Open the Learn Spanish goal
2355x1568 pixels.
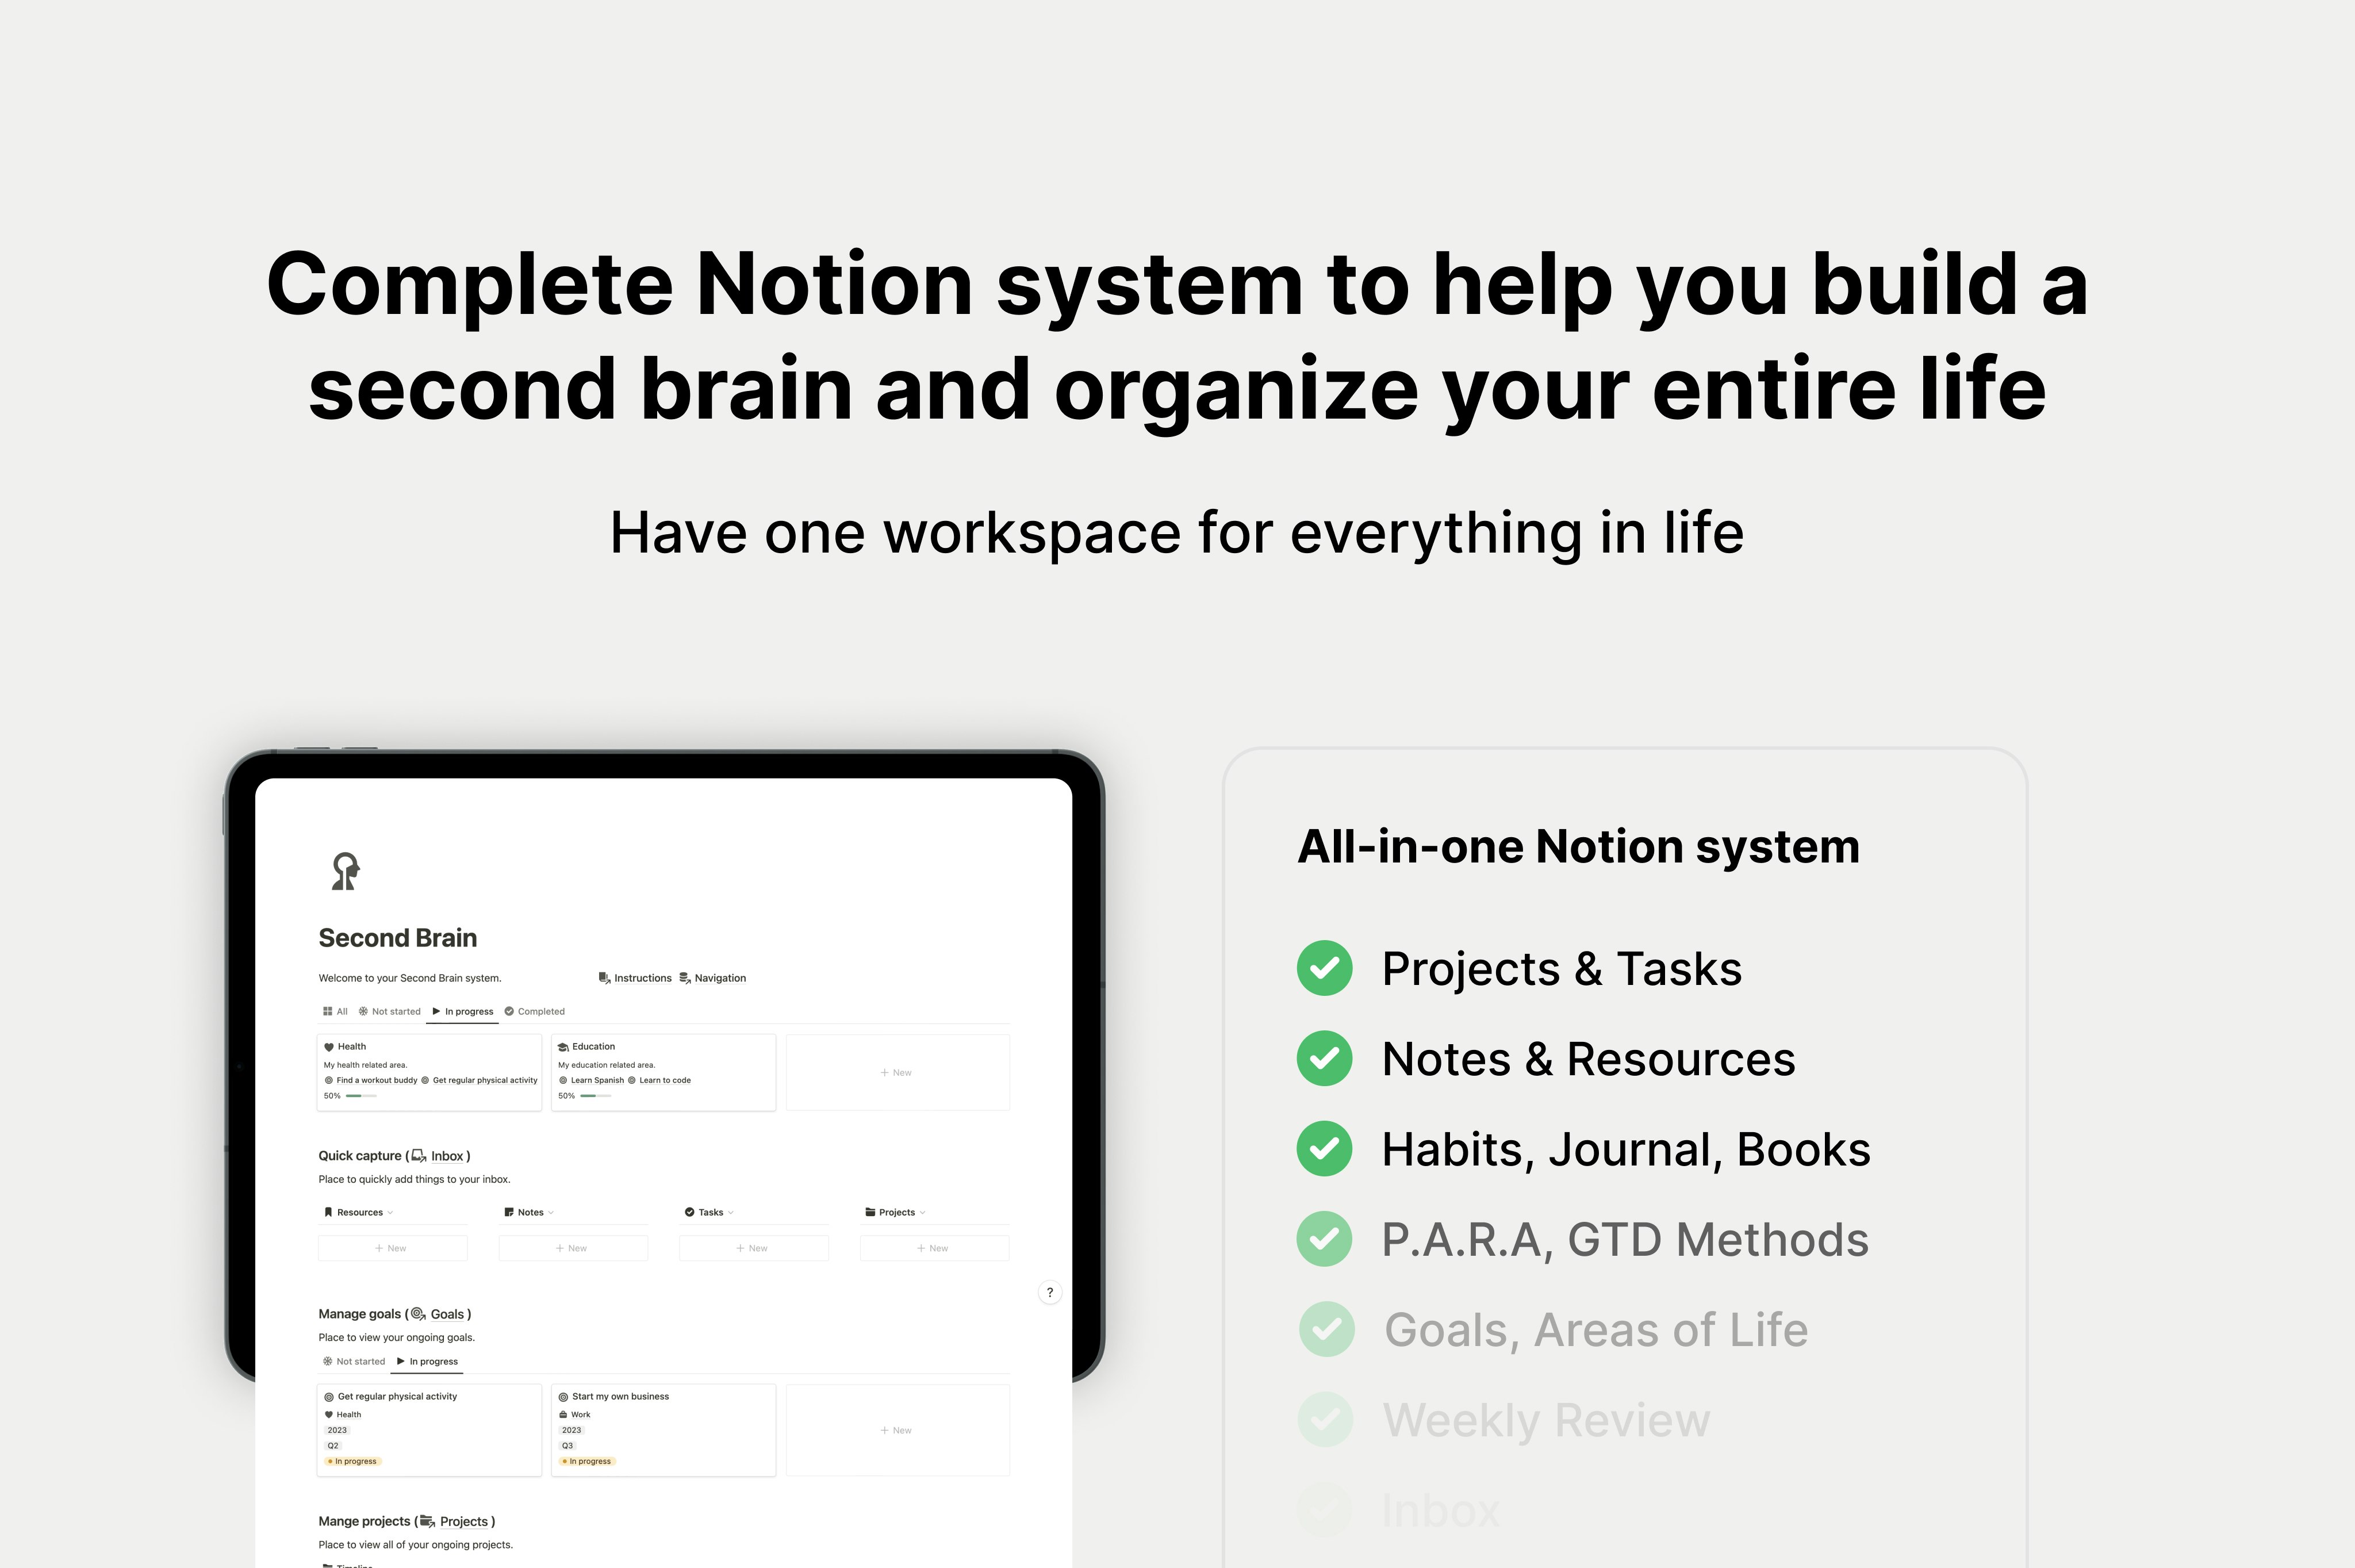591,1080
